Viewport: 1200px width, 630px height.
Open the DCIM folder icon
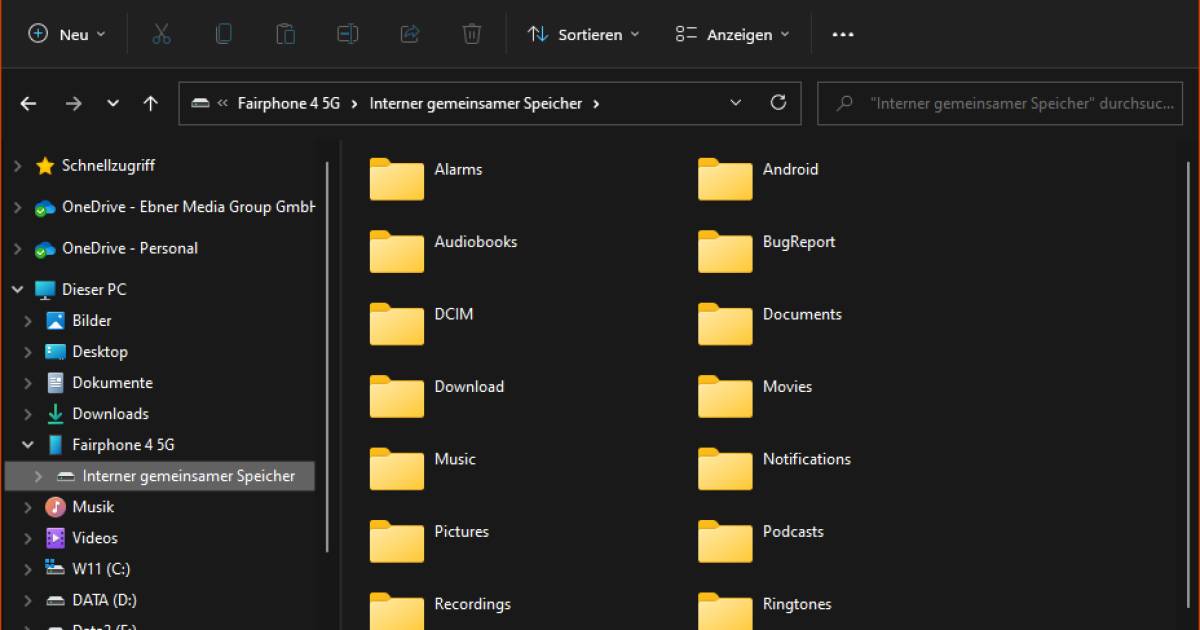click(396, 323)
